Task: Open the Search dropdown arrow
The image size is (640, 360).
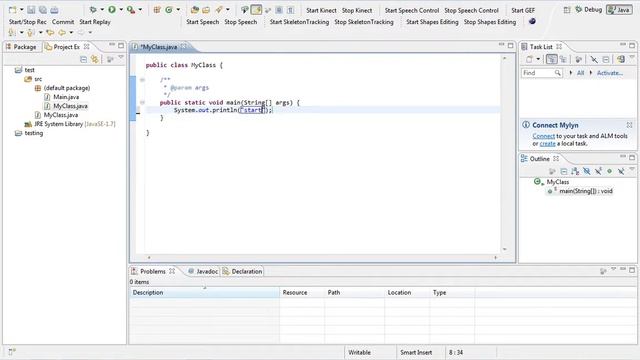Action: [228, 9]
